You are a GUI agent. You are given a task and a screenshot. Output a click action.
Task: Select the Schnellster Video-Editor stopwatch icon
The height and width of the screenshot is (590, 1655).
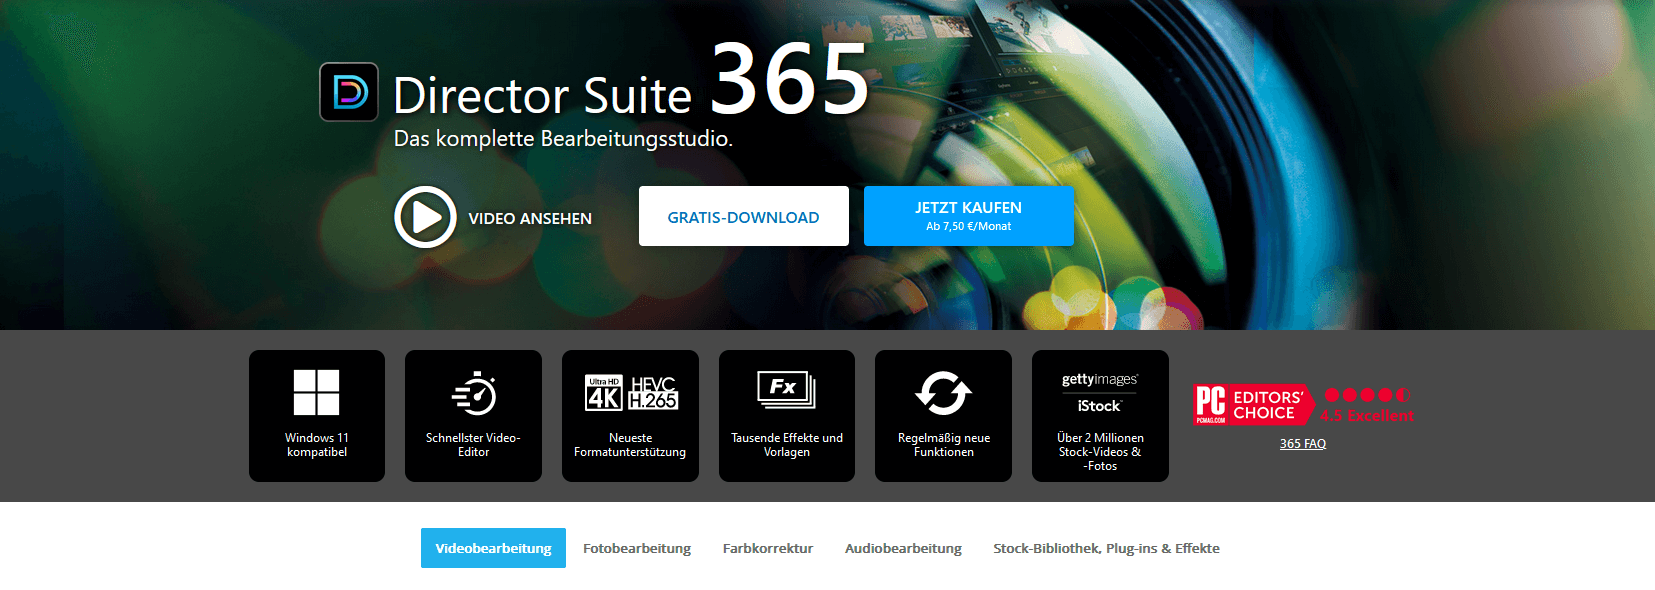coord(474,393)
